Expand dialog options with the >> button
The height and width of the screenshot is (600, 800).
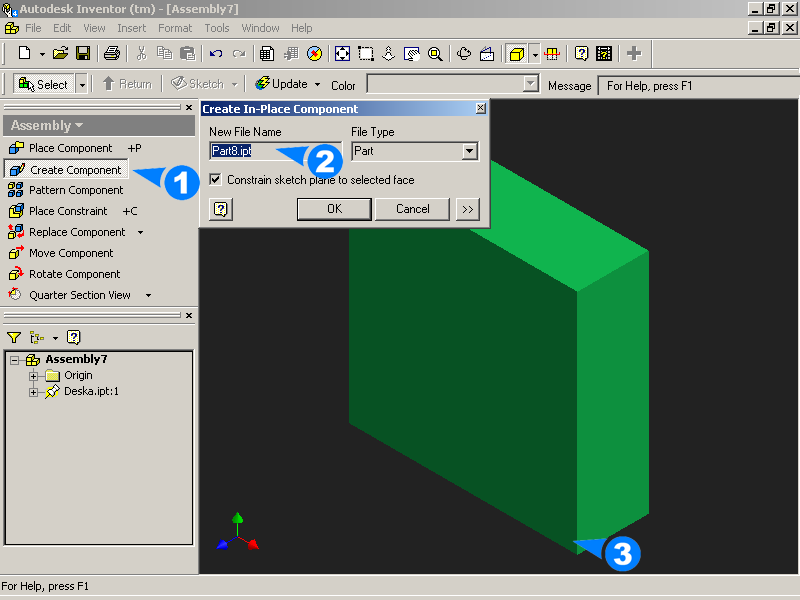click(x=467, y=209)
